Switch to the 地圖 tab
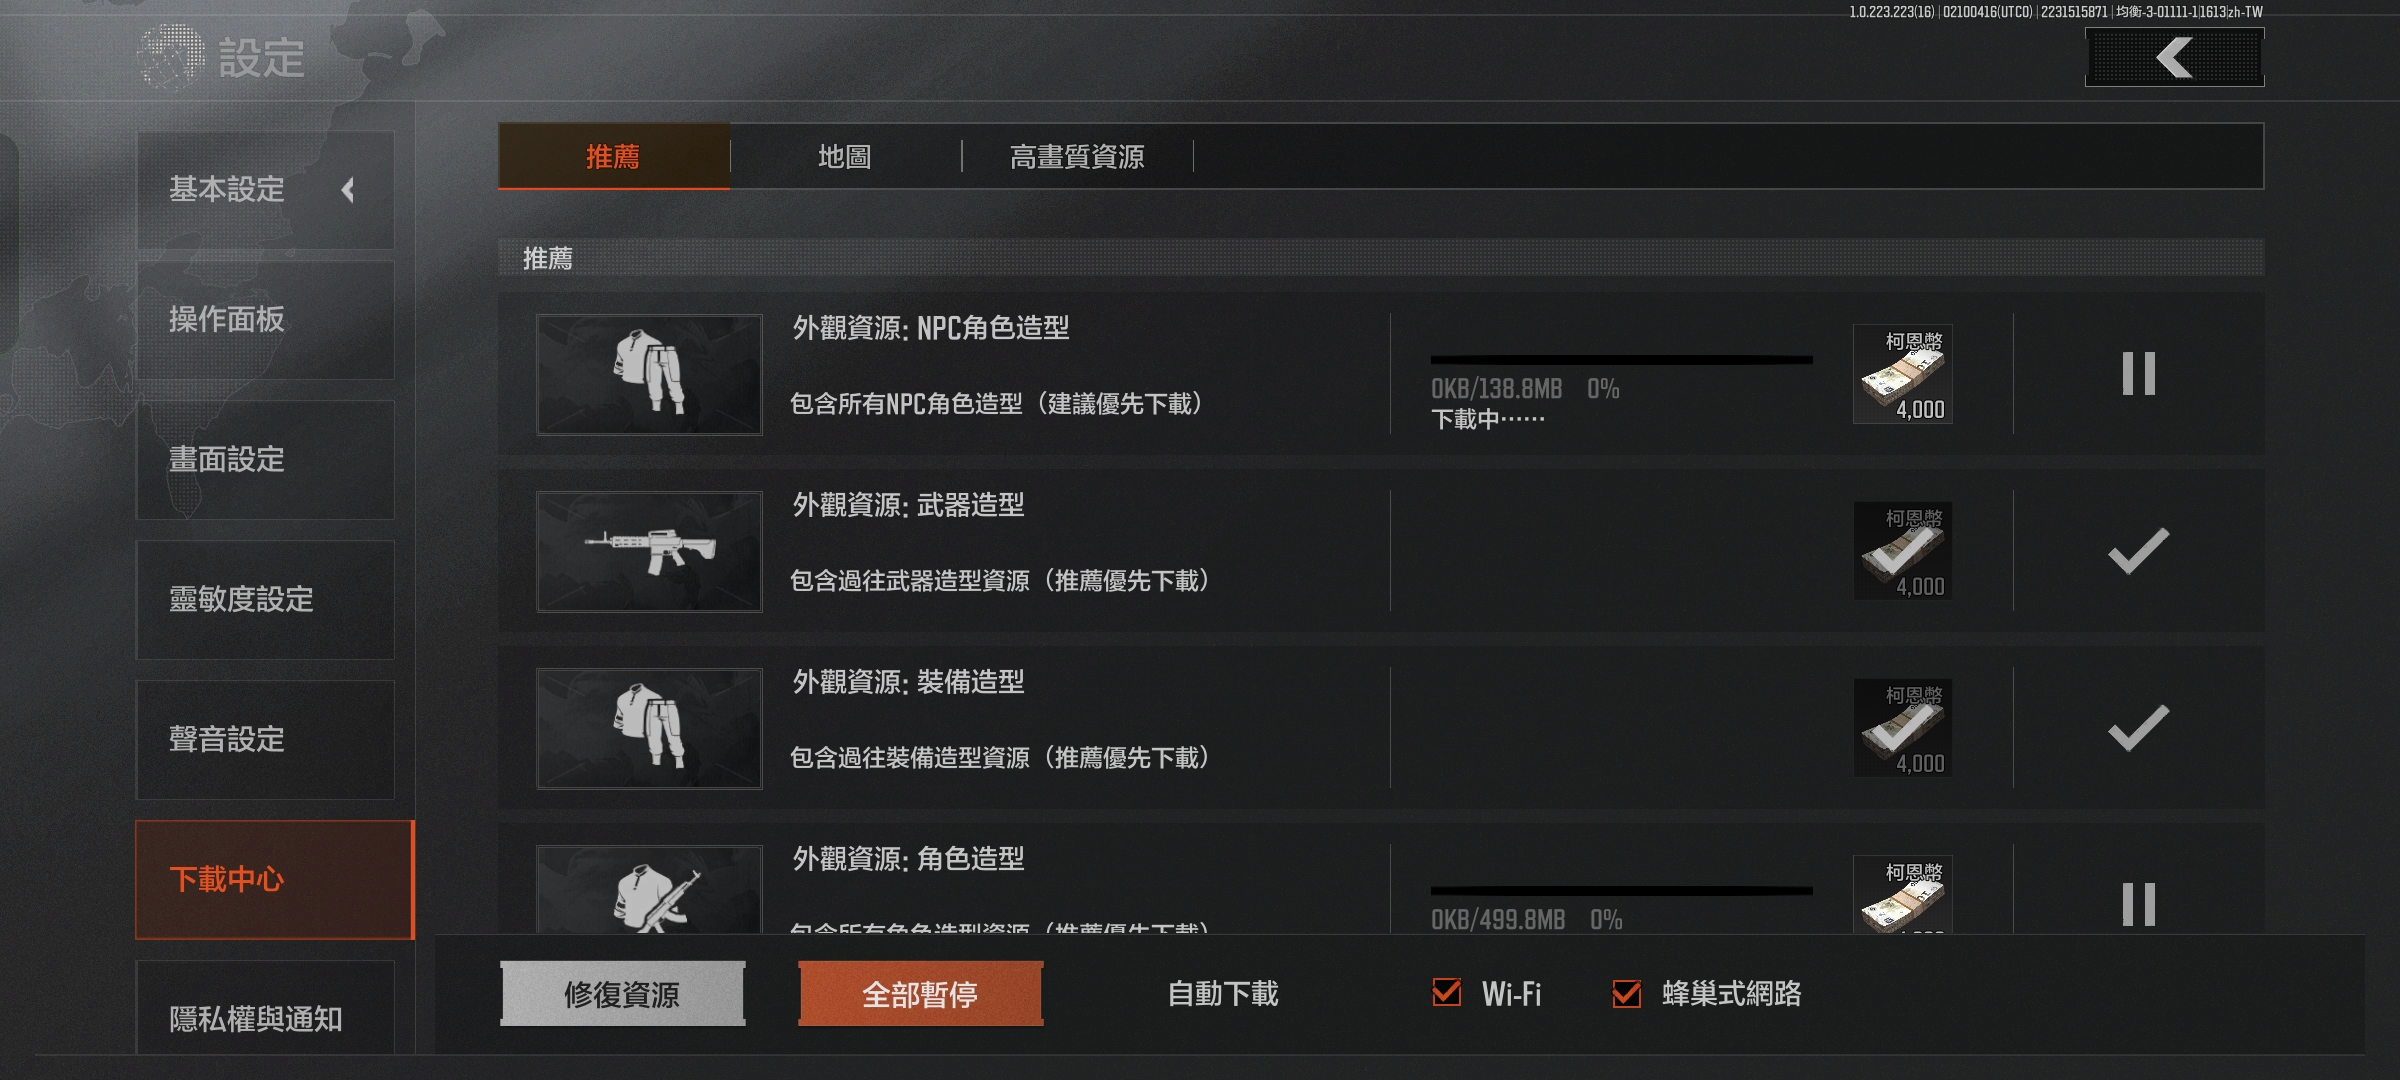The image size is (2400, 1080). click(845, 157)
